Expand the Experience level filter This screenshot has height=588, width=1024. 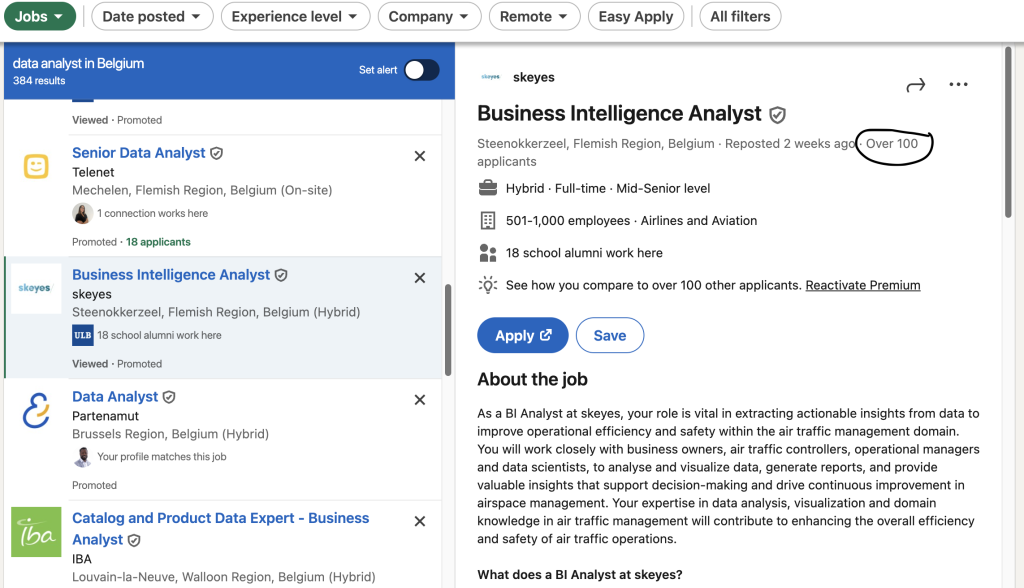295,16
